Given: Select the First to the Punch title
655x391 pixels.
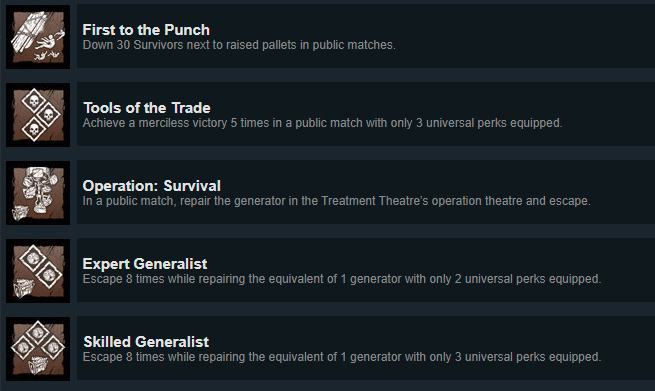Looking at the screenshot, I should tap(146, 30).
